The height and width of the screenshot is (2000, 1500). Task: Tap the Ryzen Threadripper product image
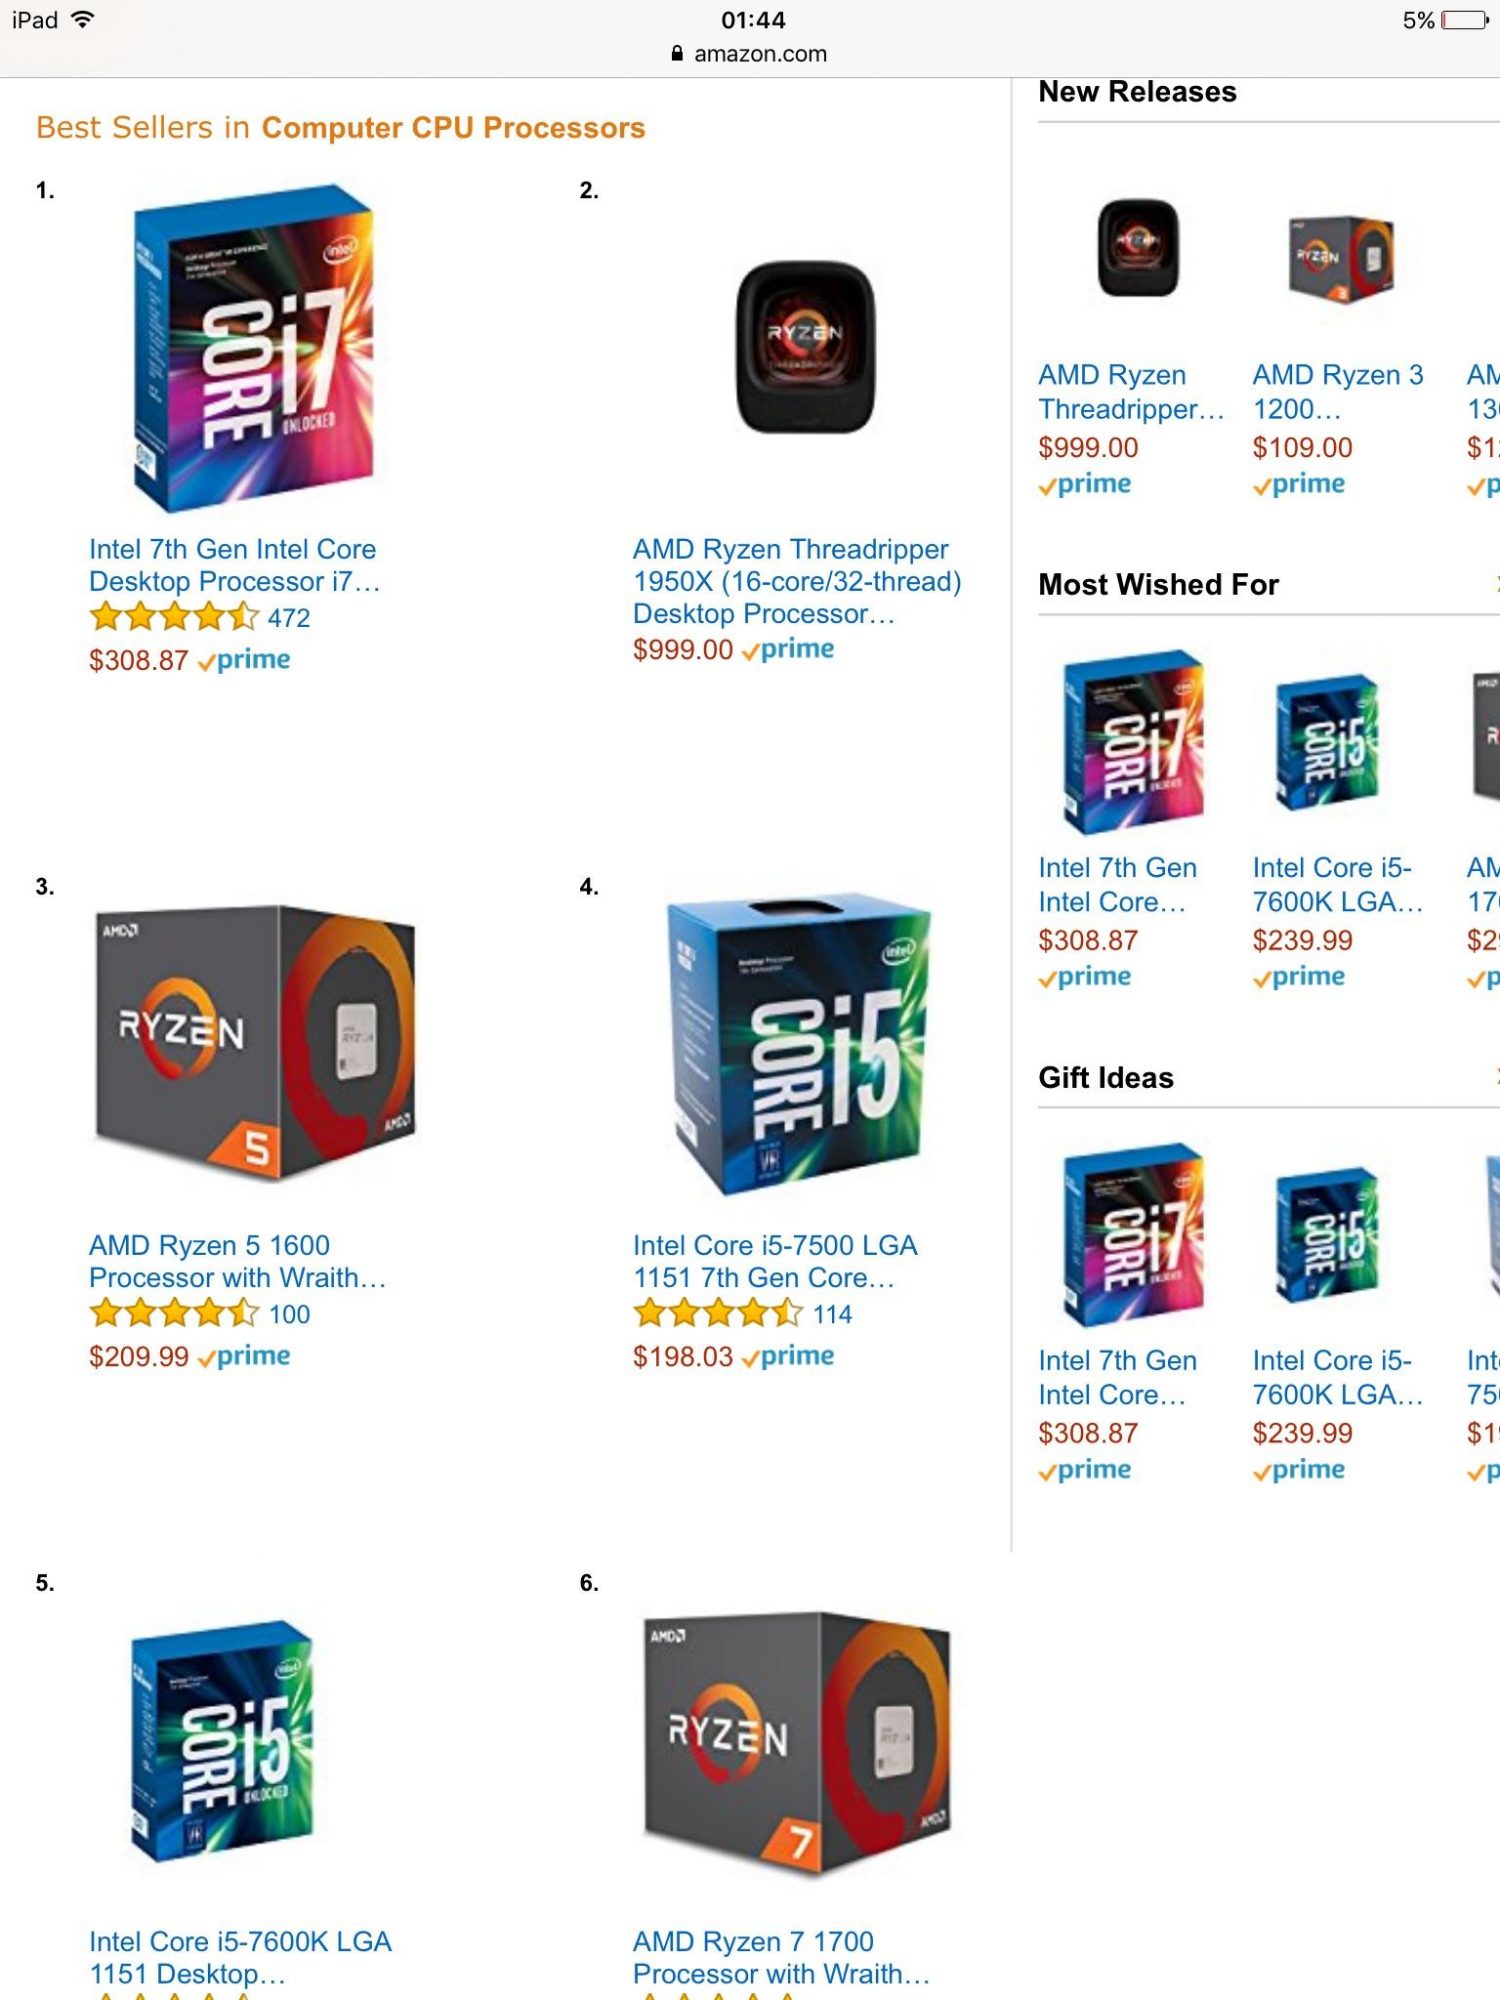click(805, 347)
